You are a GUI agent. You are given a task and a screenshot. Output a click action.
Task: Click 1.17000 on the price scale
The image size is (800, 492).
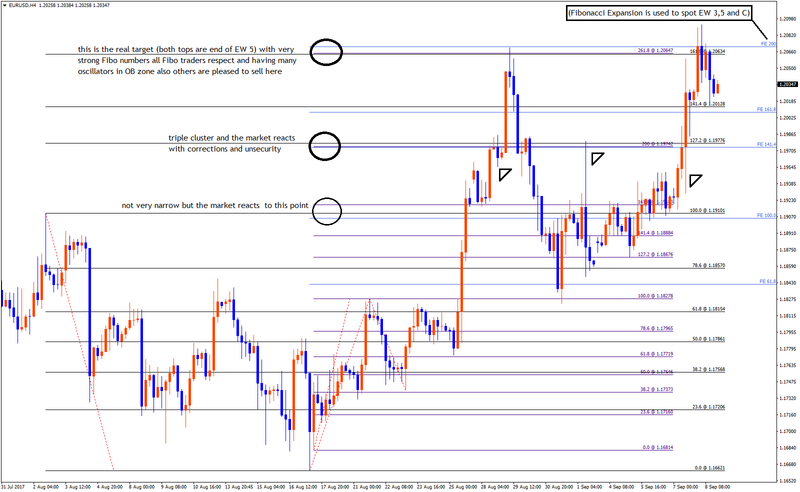(x=788, y=431)
